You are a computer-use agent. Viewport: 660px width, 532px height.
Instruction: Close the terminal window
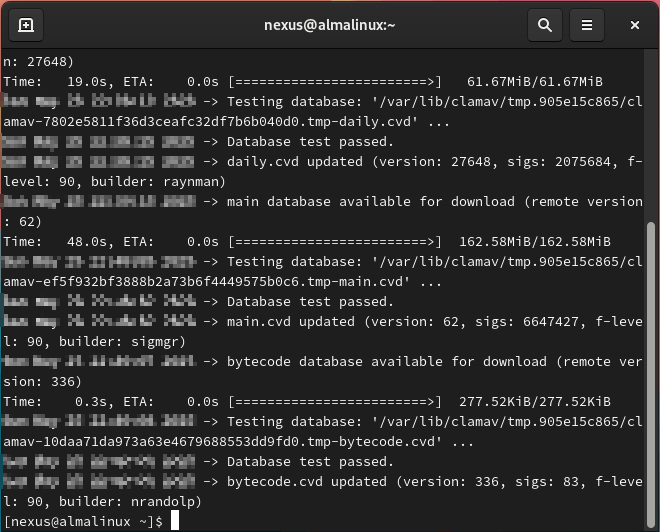click(636, 25)
